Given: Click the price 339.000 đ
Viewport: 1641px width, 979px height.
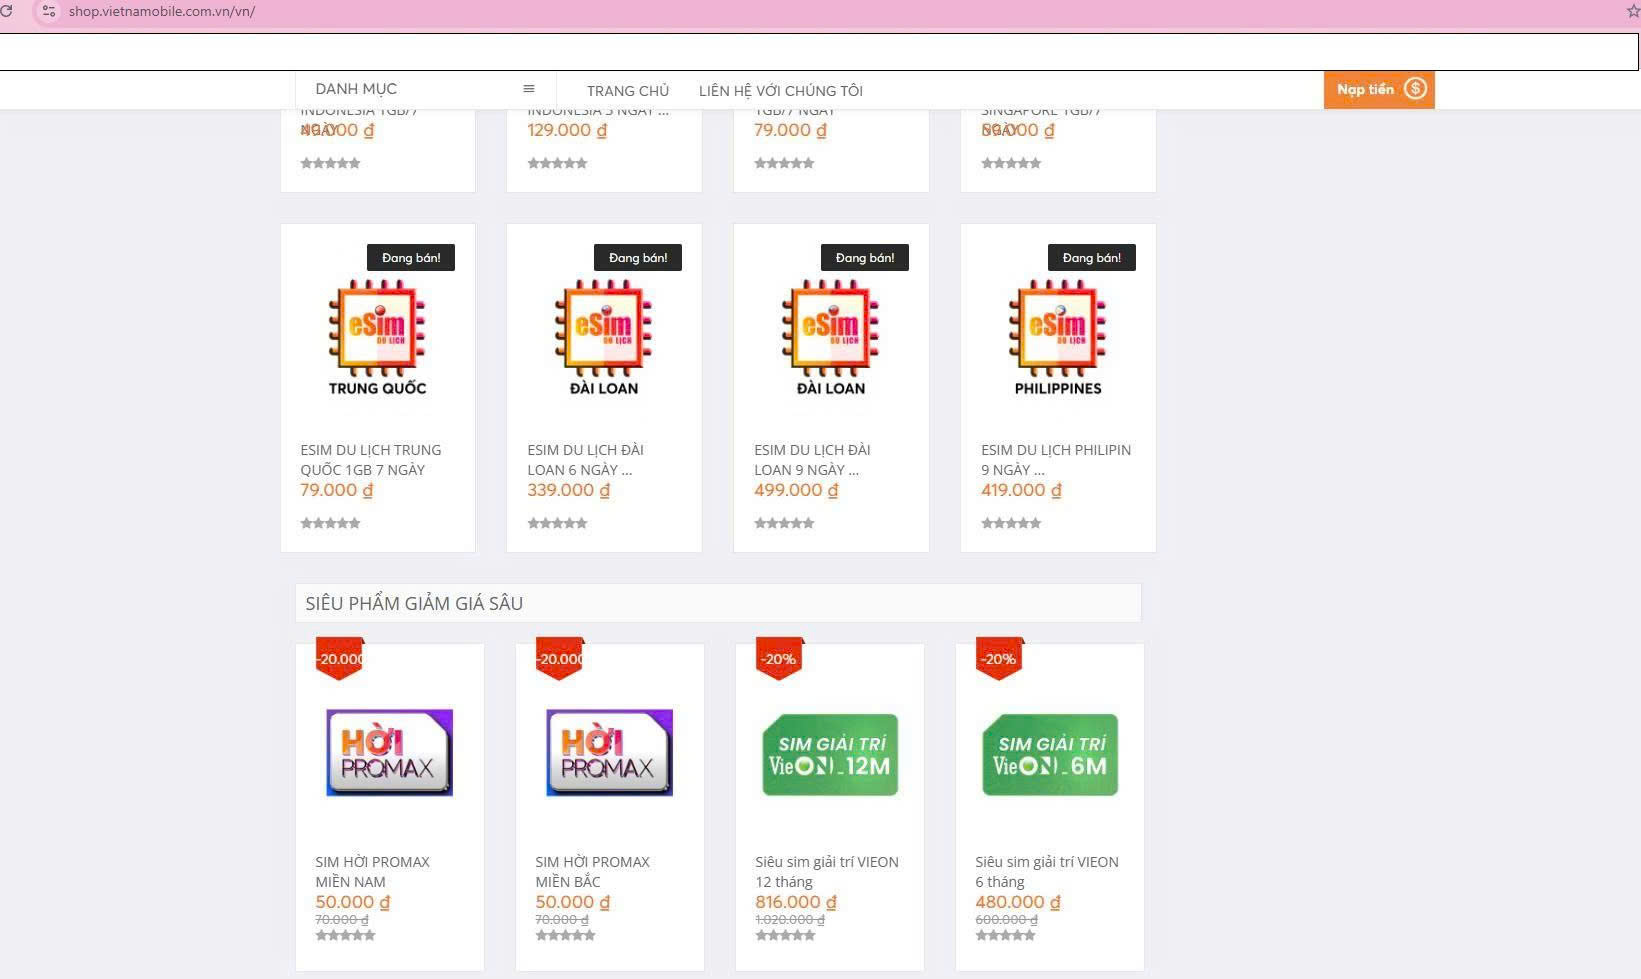Looking at the screenshot, I should coord(568,491).
